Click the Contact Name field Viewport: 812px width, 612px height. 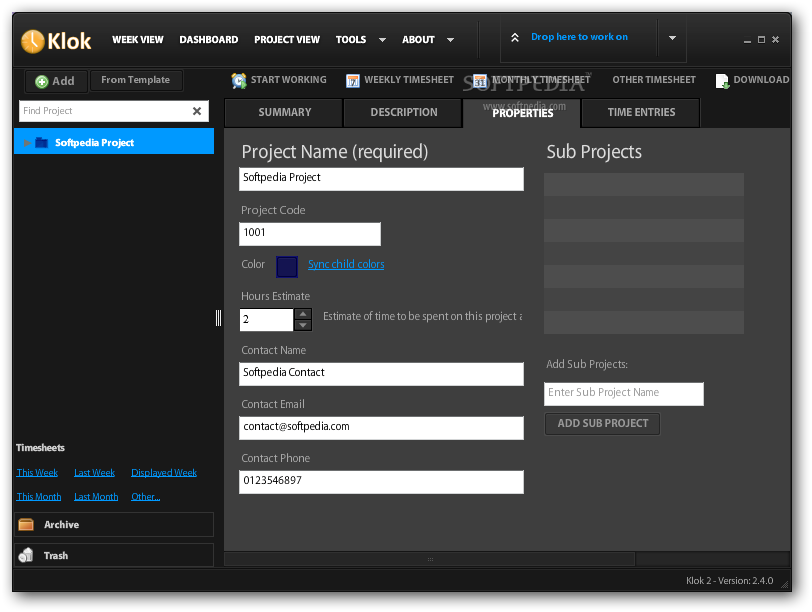coord(381,374)
